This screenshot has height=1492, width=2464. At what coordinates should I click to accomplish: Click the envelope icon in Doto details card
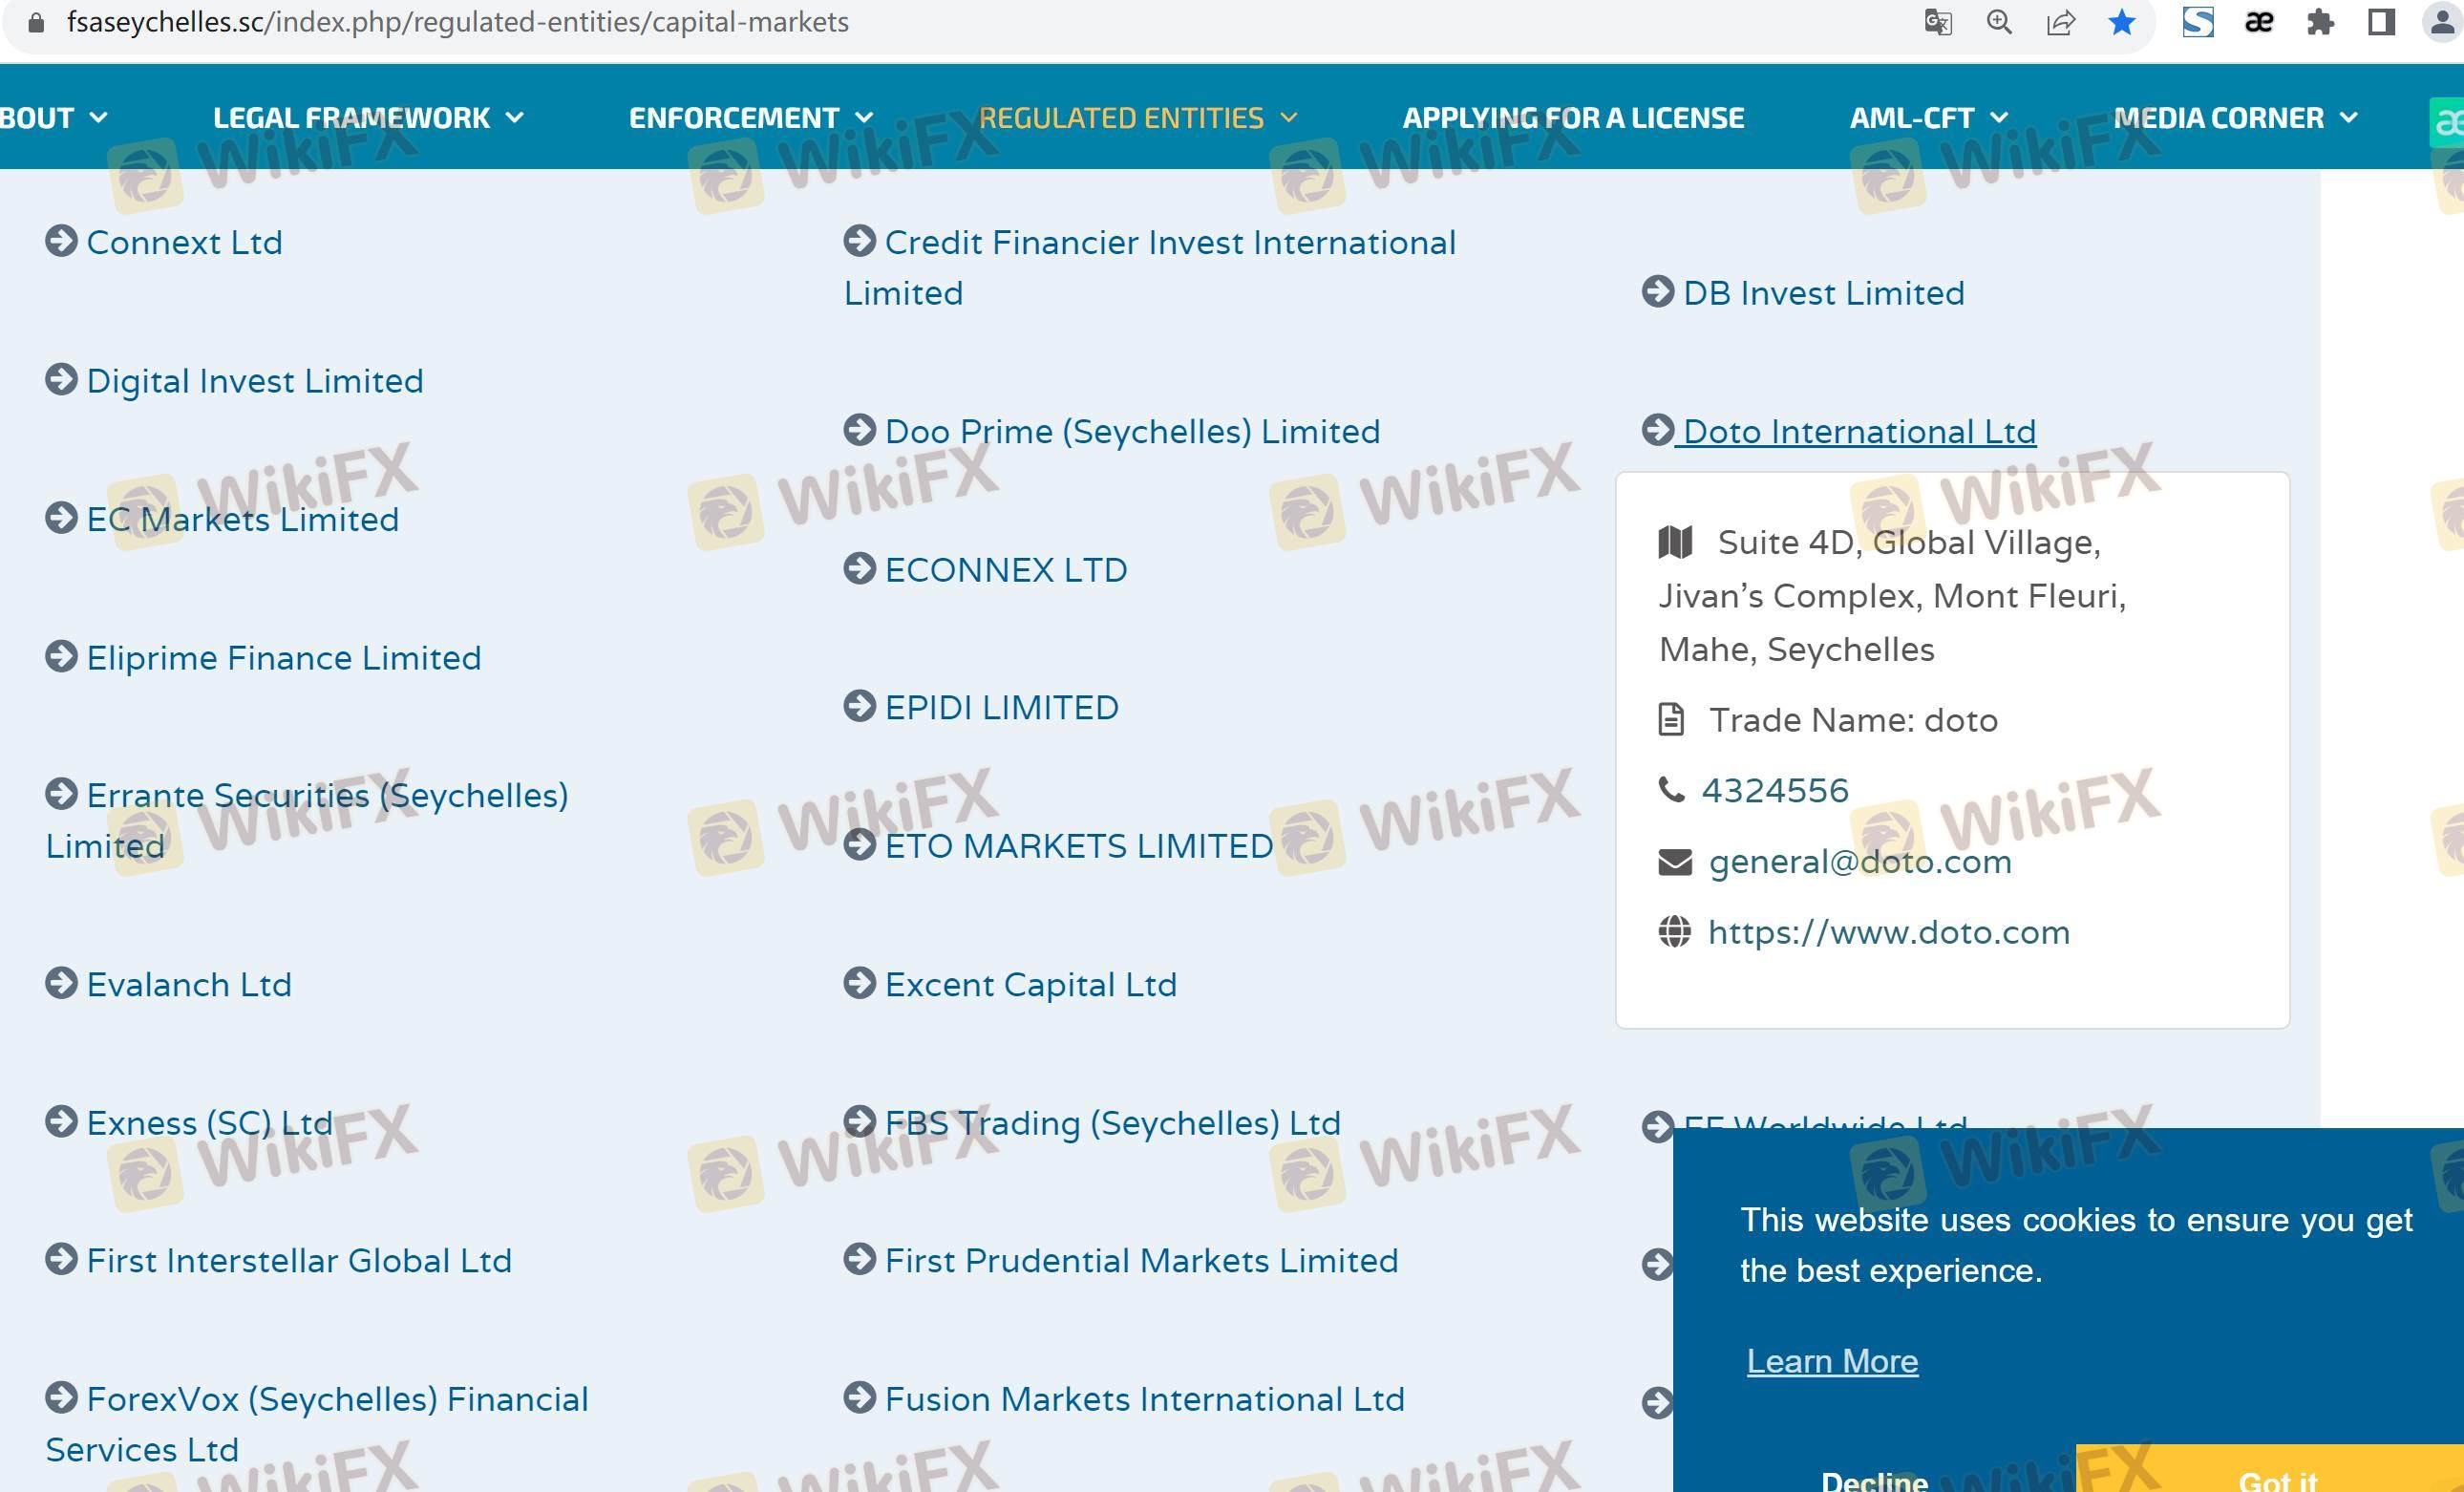point(1675,861)
